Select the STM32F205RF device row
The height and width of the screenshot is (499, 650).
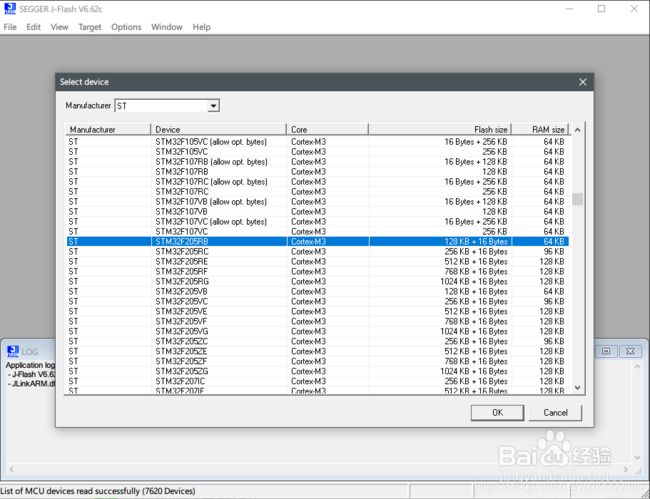pyautogui.click(x=318, y=271)
